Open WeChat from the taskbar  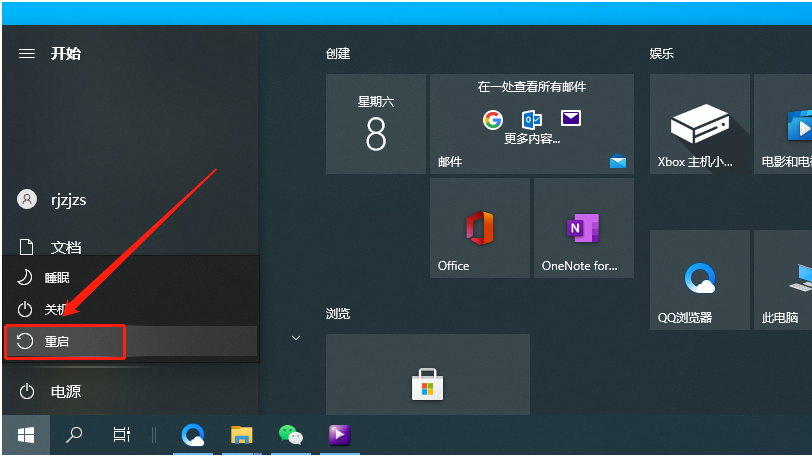coord(291,435)
